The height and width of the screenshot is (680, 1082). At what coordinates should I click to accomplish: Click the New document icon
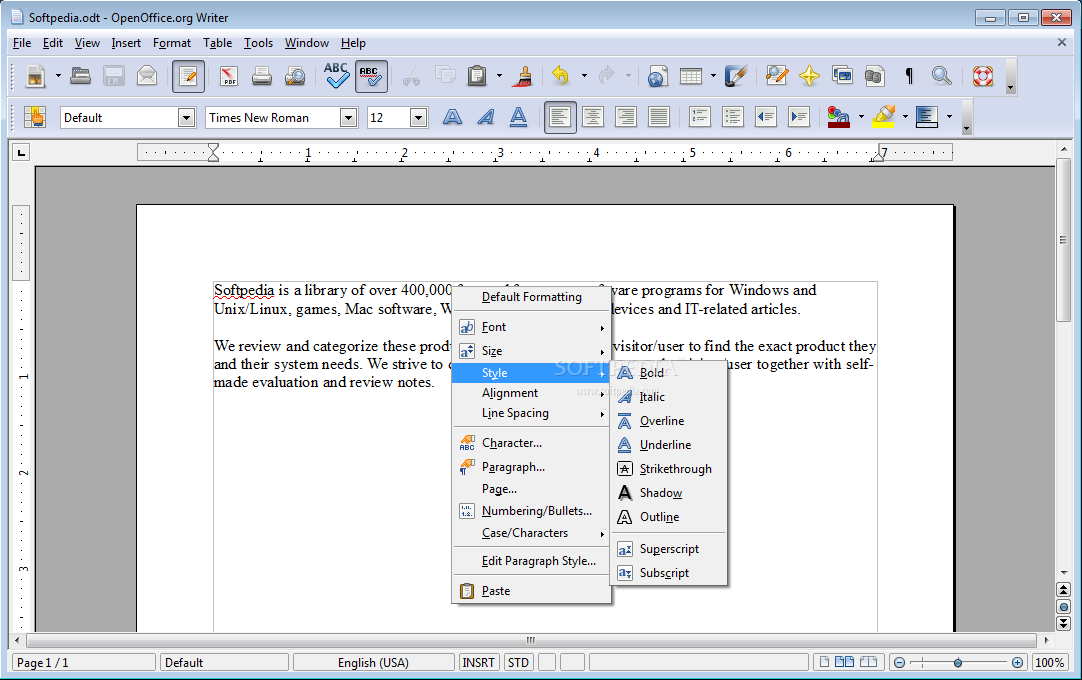(x=35, y=76)
